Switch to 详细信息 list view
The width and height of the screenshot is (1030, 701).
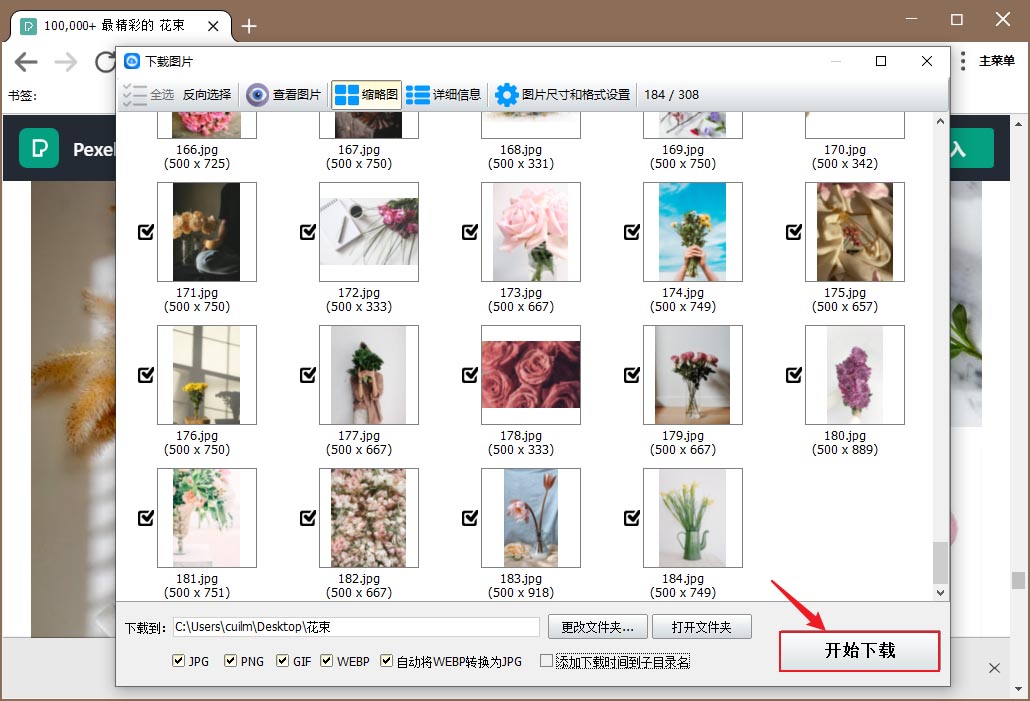point(418,95)
